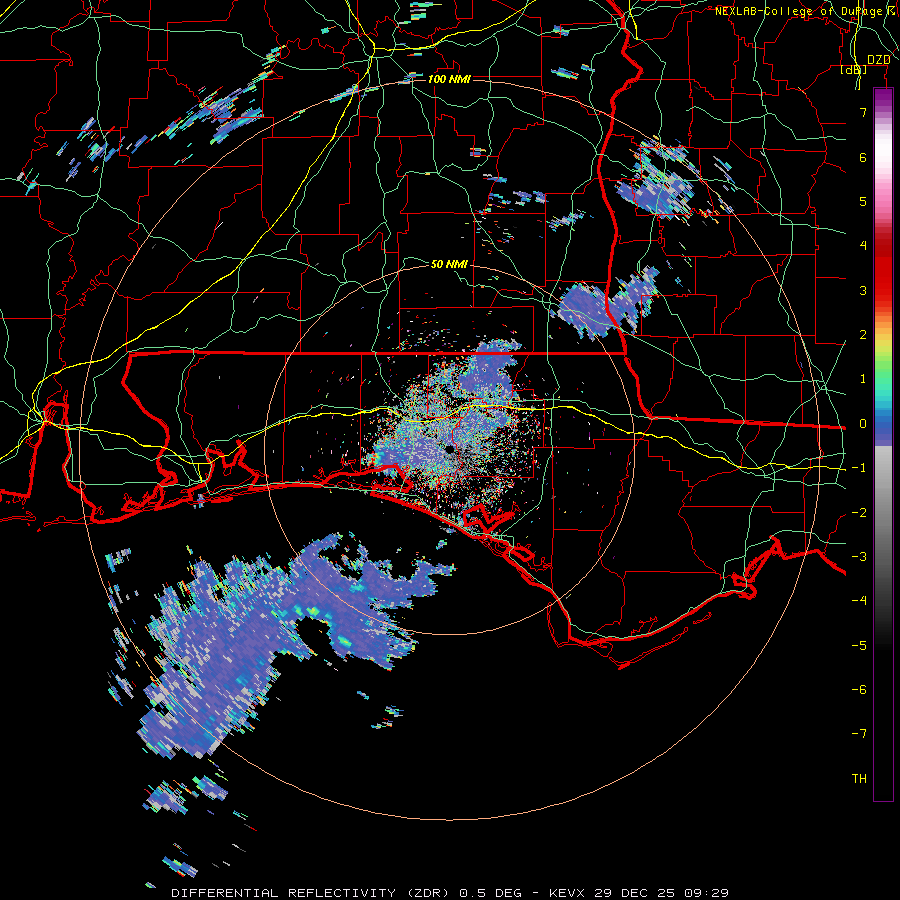
Task: Click the value -5 on the color scale
Action: click(x=859, y=646)
